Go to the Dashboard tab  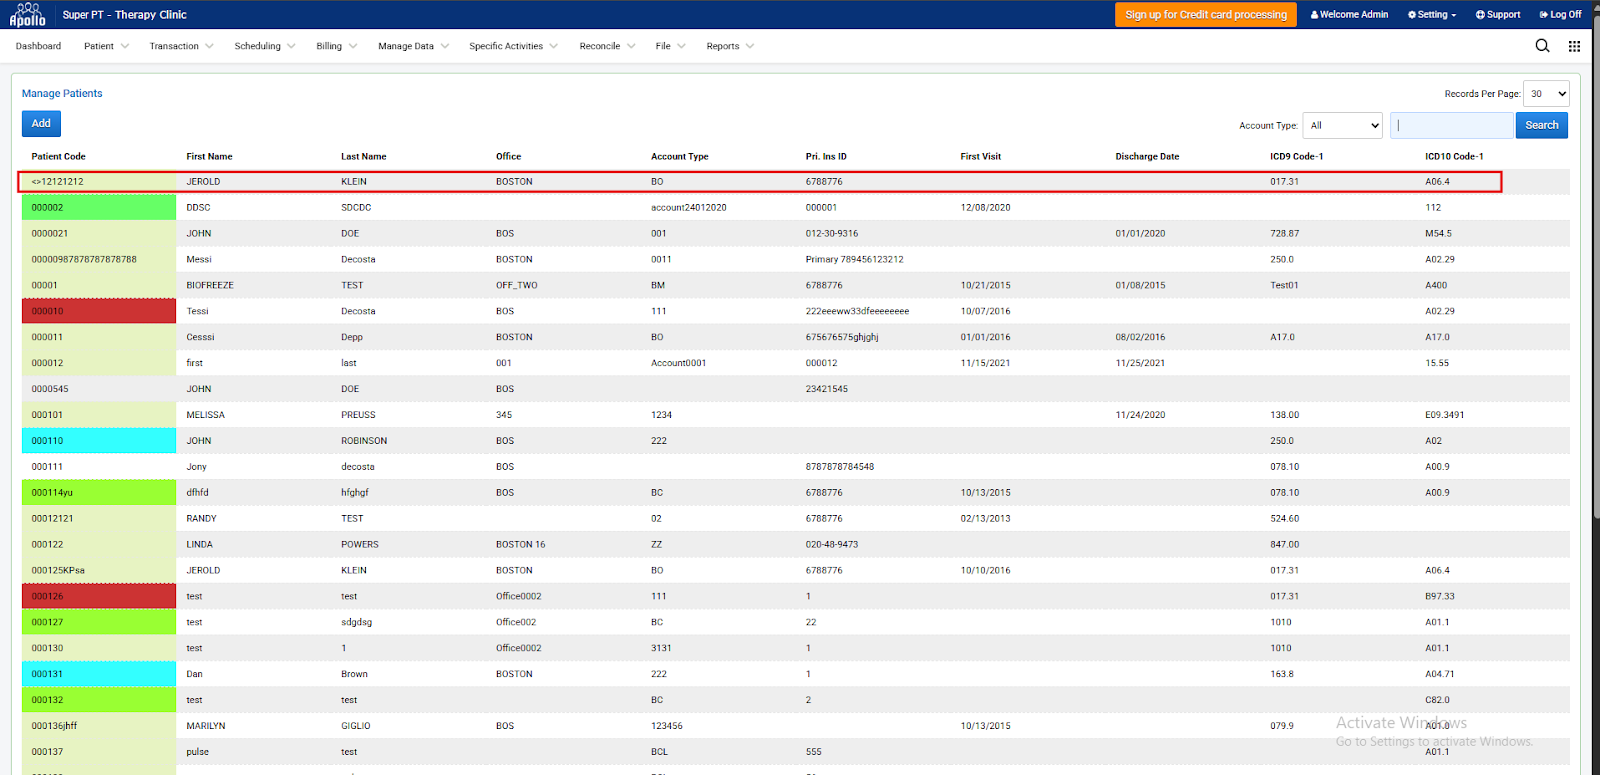coord(38,46)
